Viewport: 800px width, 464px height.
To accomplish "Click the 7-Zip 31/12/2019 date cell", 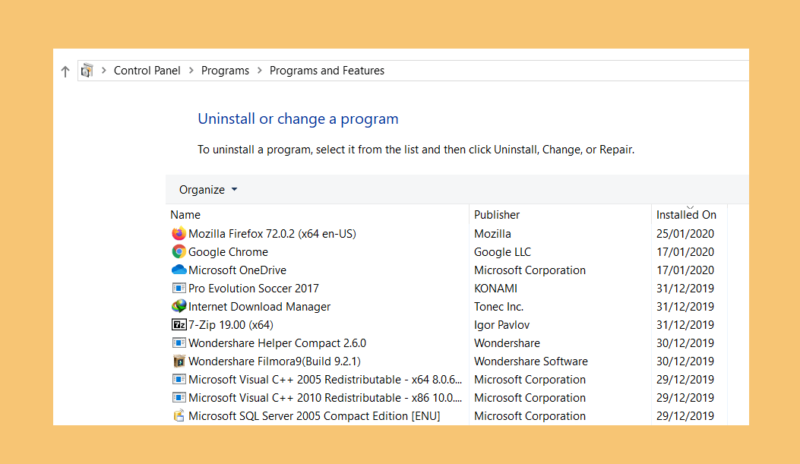I will [685, 325].
